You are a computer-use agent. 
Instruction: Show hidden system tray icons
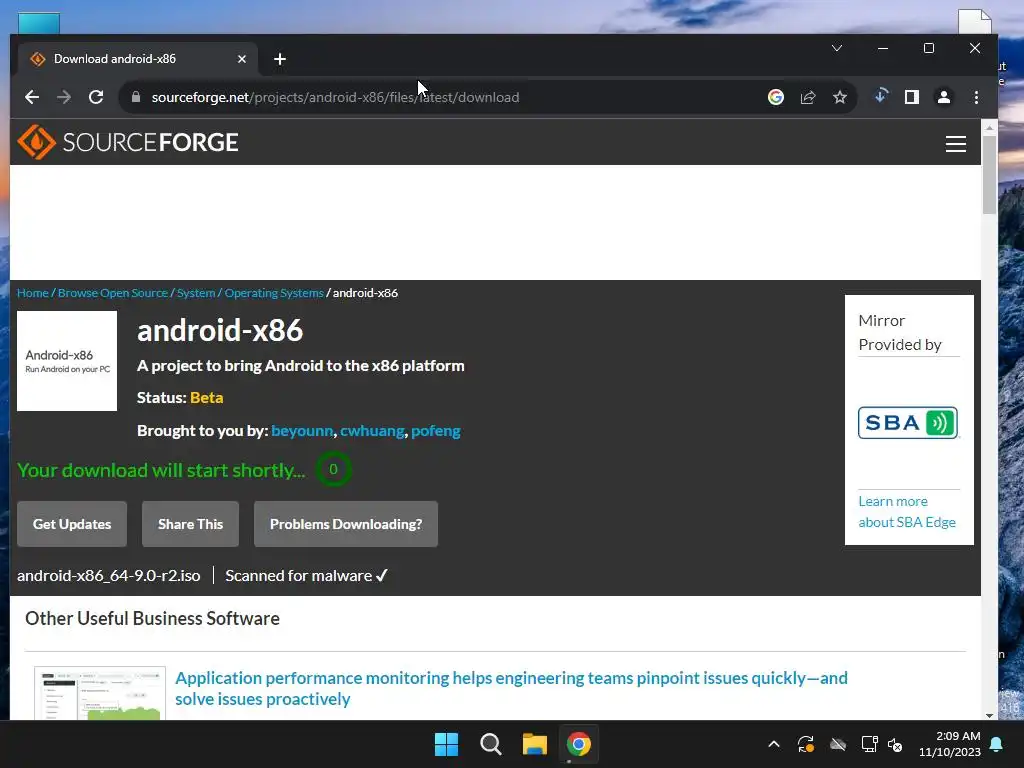[x=774, y=744]
